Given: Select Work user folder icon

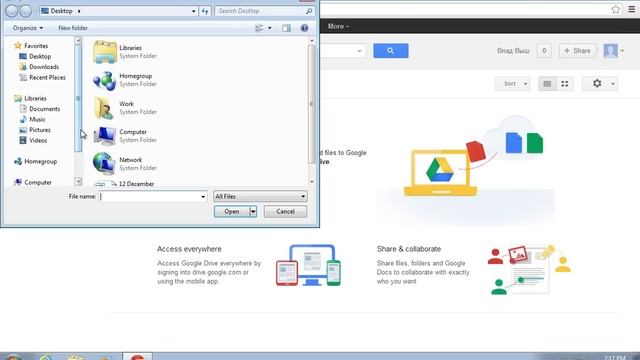Looking at the screenshot, I should (104, 108).
